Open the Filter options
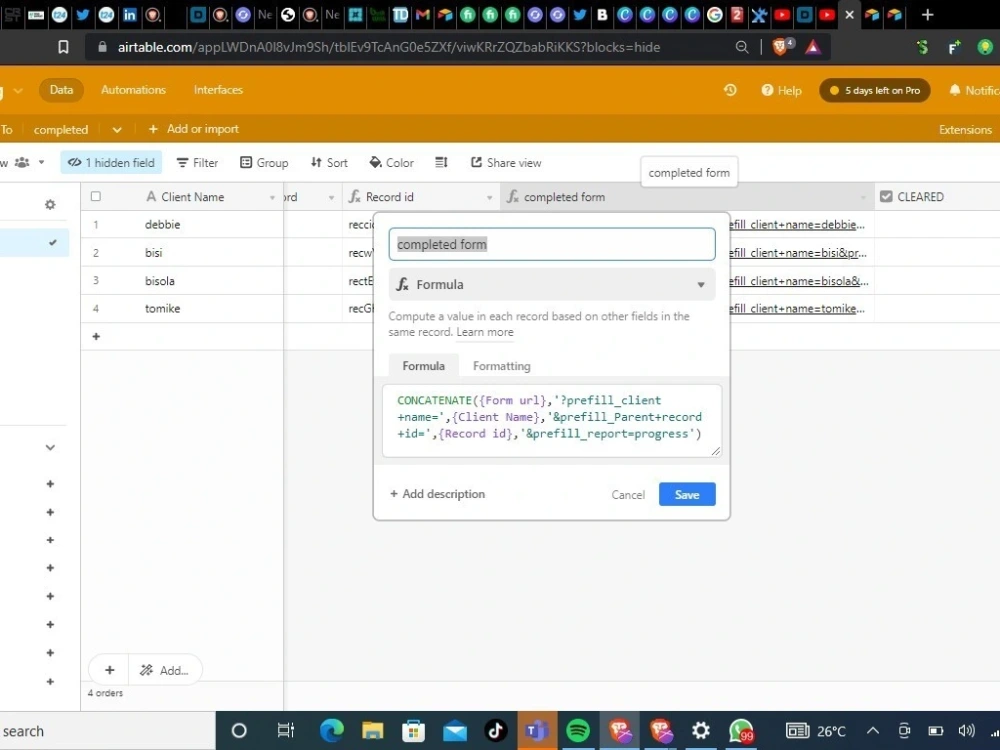The height and width of the screenshot is (750, 1000). pos(197,163)
